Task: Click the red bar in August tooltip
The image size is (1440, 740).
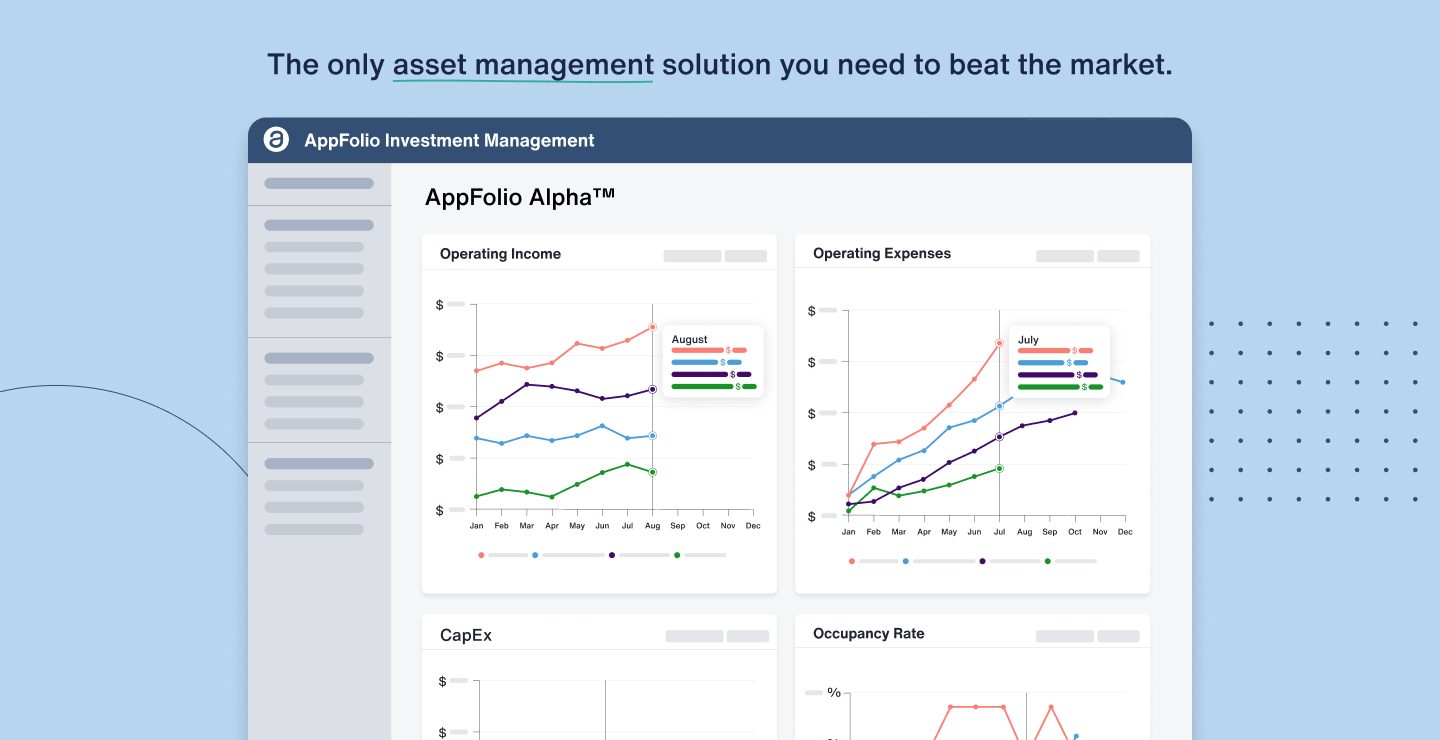Action: (x=697, y=350)
